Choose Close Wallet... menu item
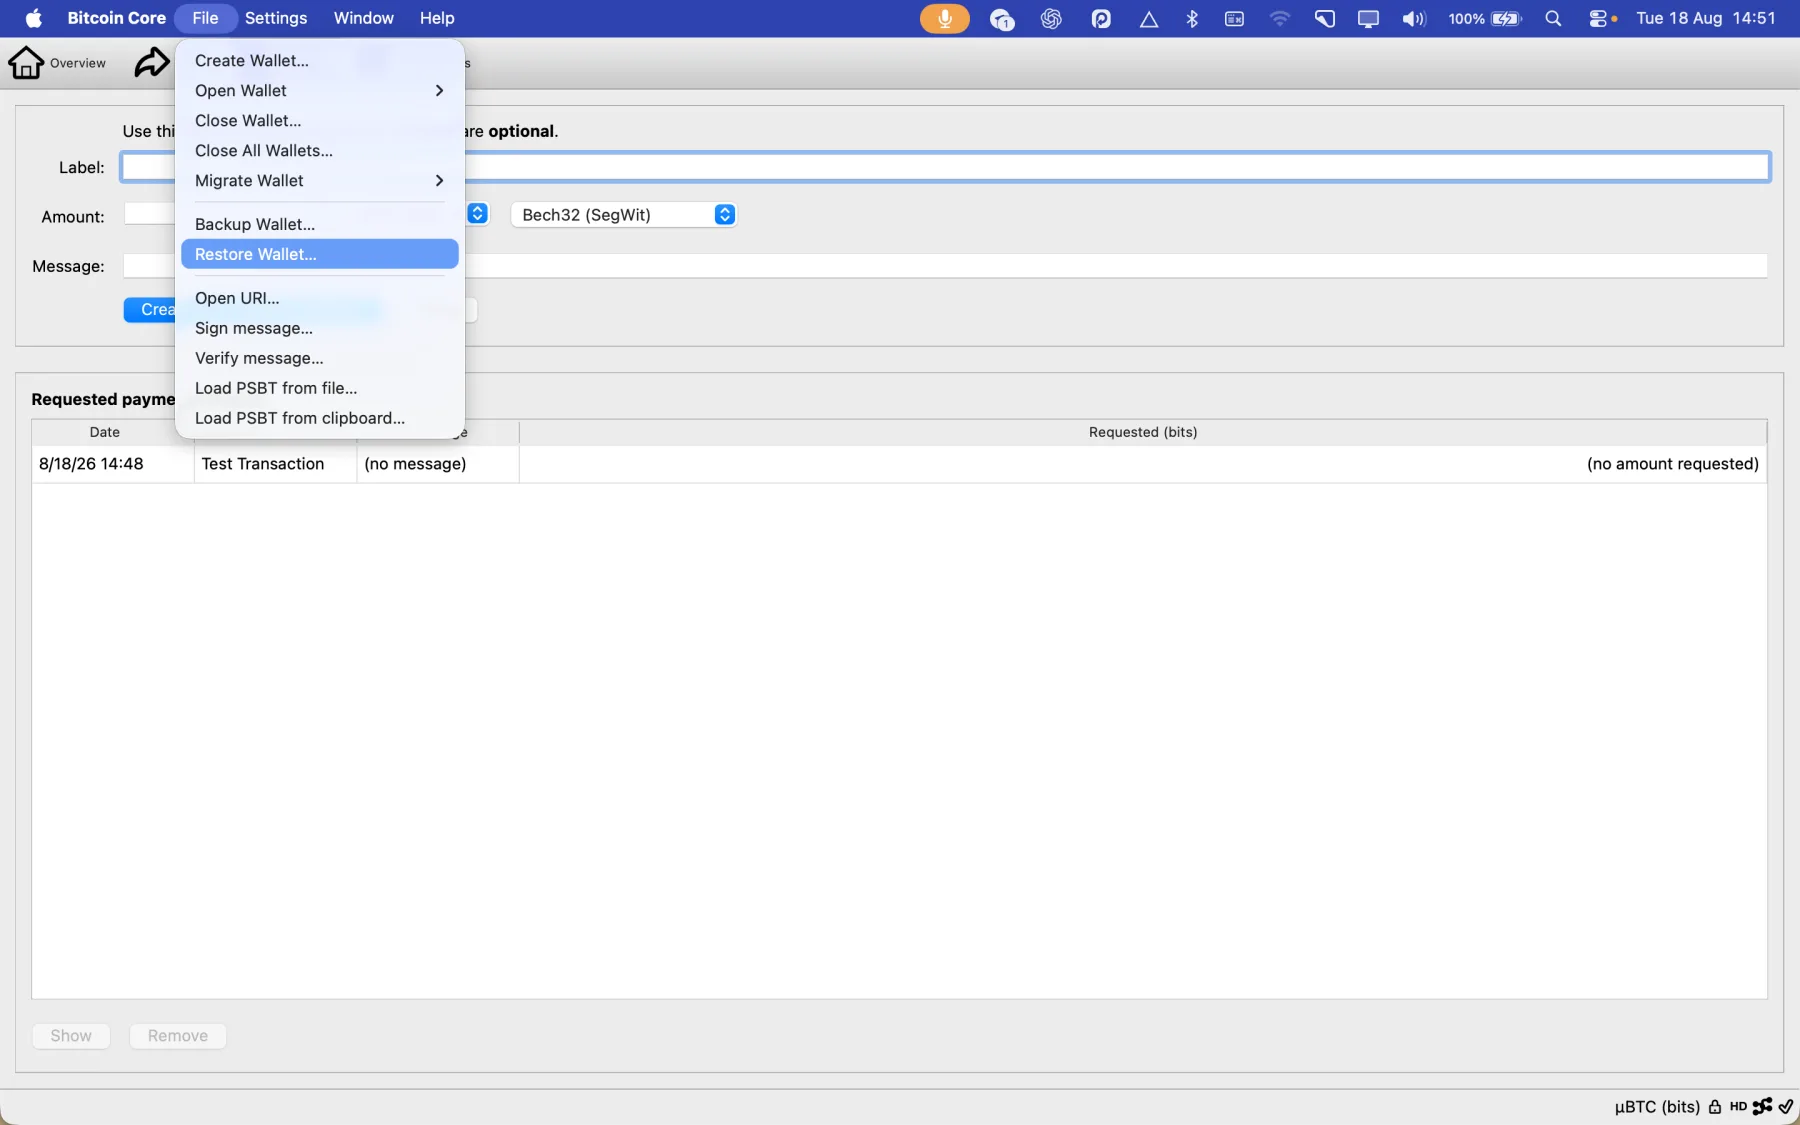Viewport: 1800px width, 1125px height. (x=320, y=120)
